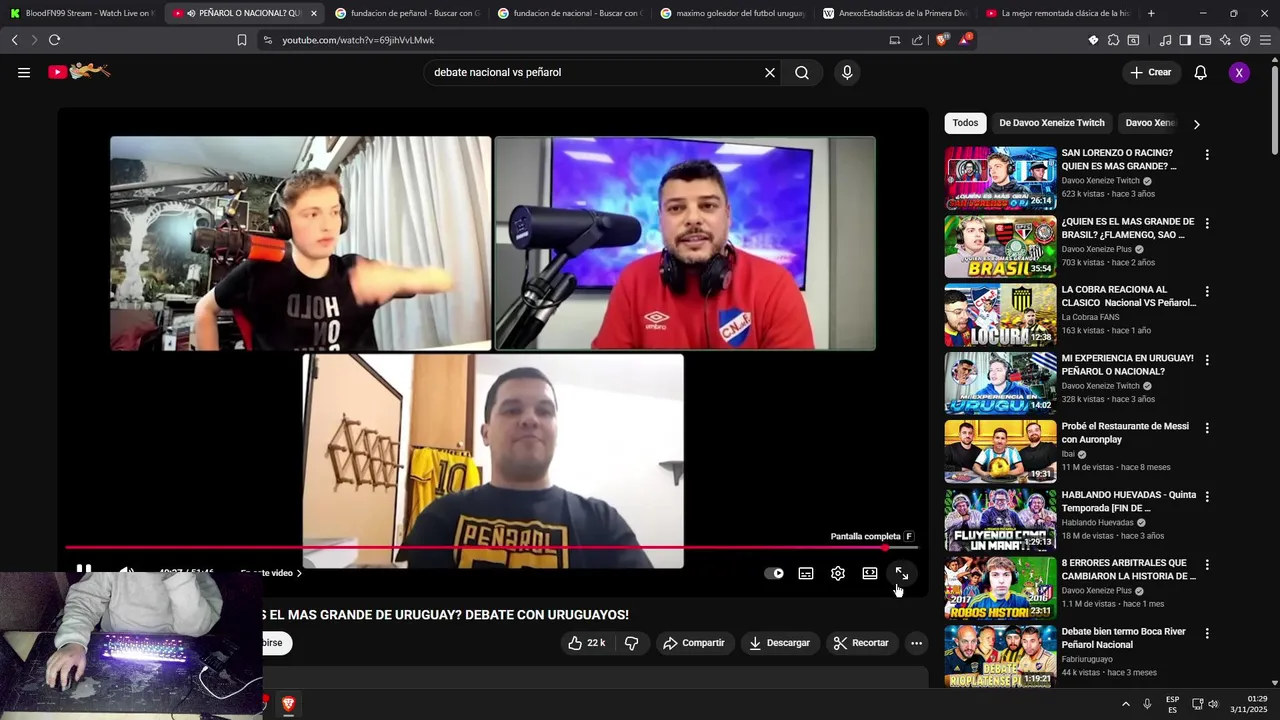The height and width of the screenshot is (720, 1280).
Task: Toggle subtitles in video player
Action: (x=806, y=573)
